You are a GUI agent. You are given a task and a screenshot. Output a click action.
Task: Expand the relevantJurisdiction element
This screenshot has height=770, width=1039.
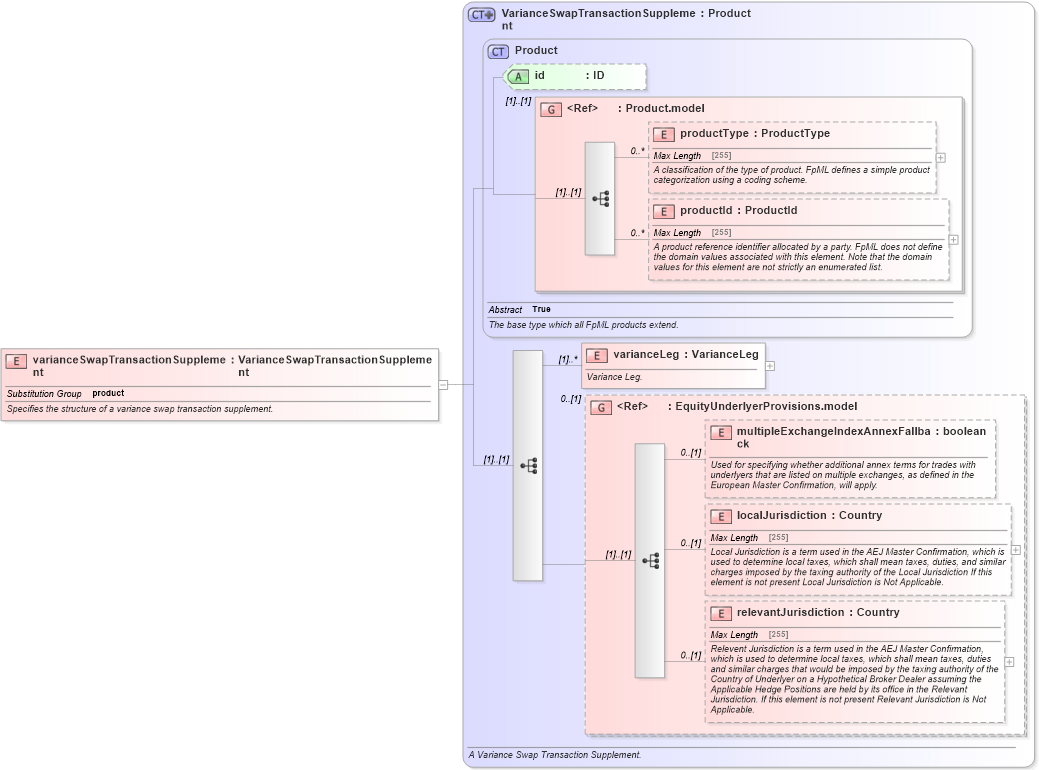pos(1009,662)
